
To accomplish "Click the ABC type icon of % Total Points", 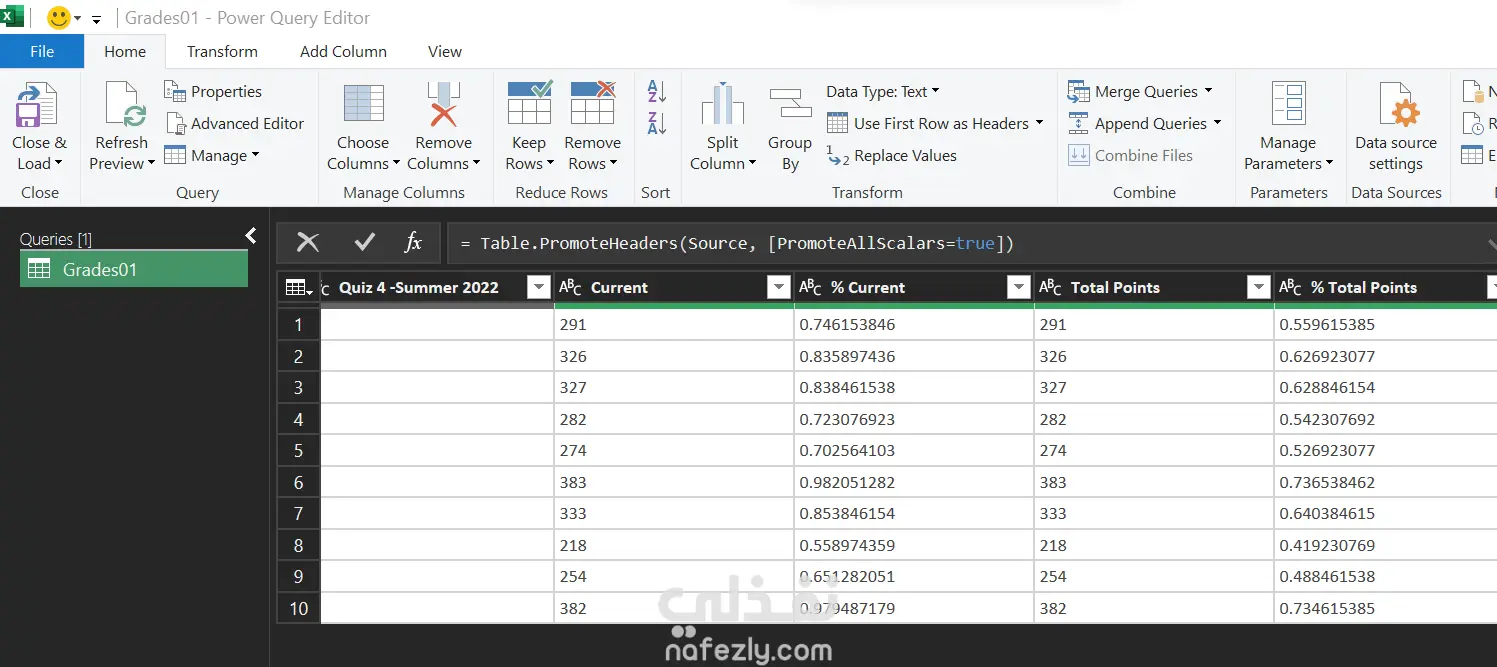I will pyautogui.click(x=1290, y=288).
